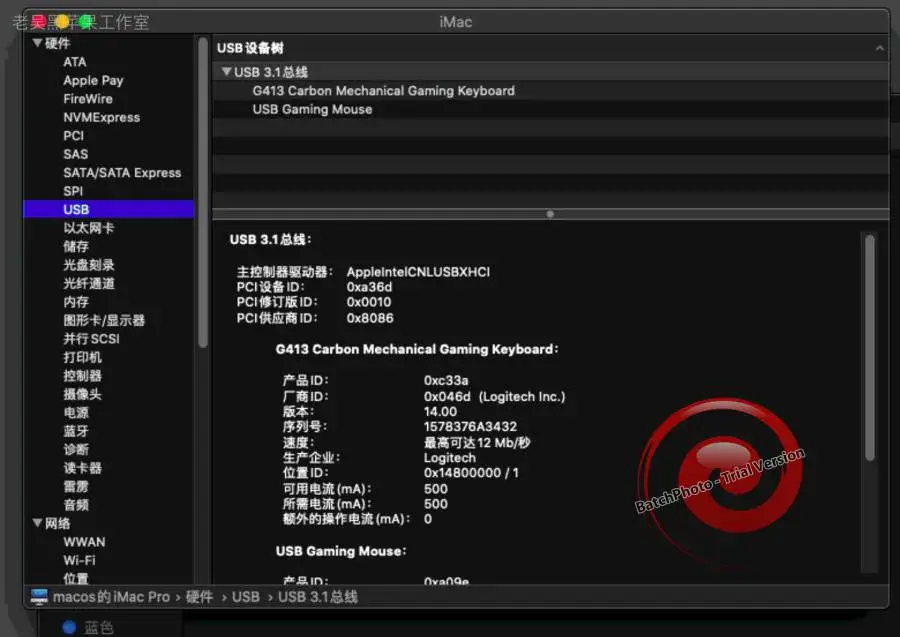Collapse the USB 3.1总线 tree node
Image resolution: width=900 pixels, height=637 pixels.
(227, 72)
